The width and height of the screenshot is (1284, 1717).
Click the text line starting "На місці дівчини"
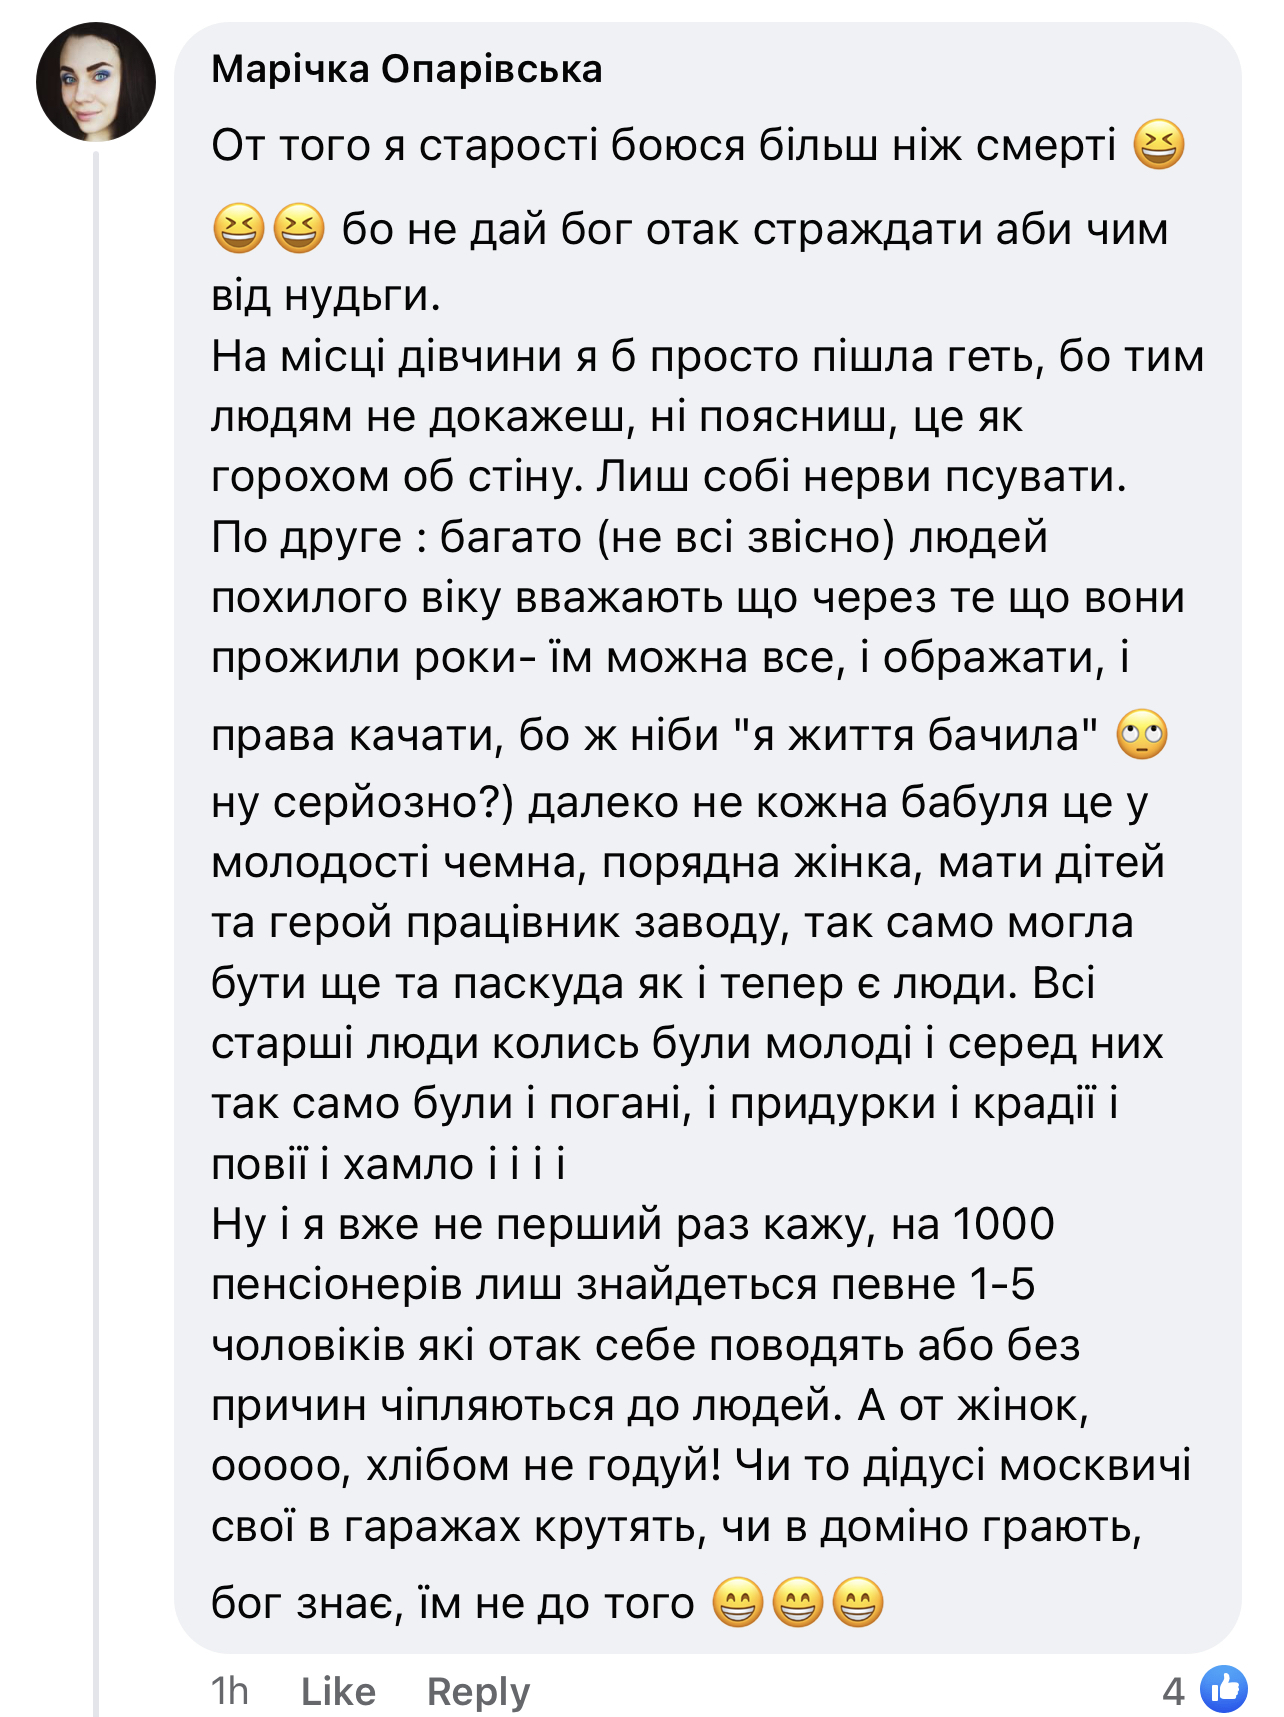[x=707, y=357]
